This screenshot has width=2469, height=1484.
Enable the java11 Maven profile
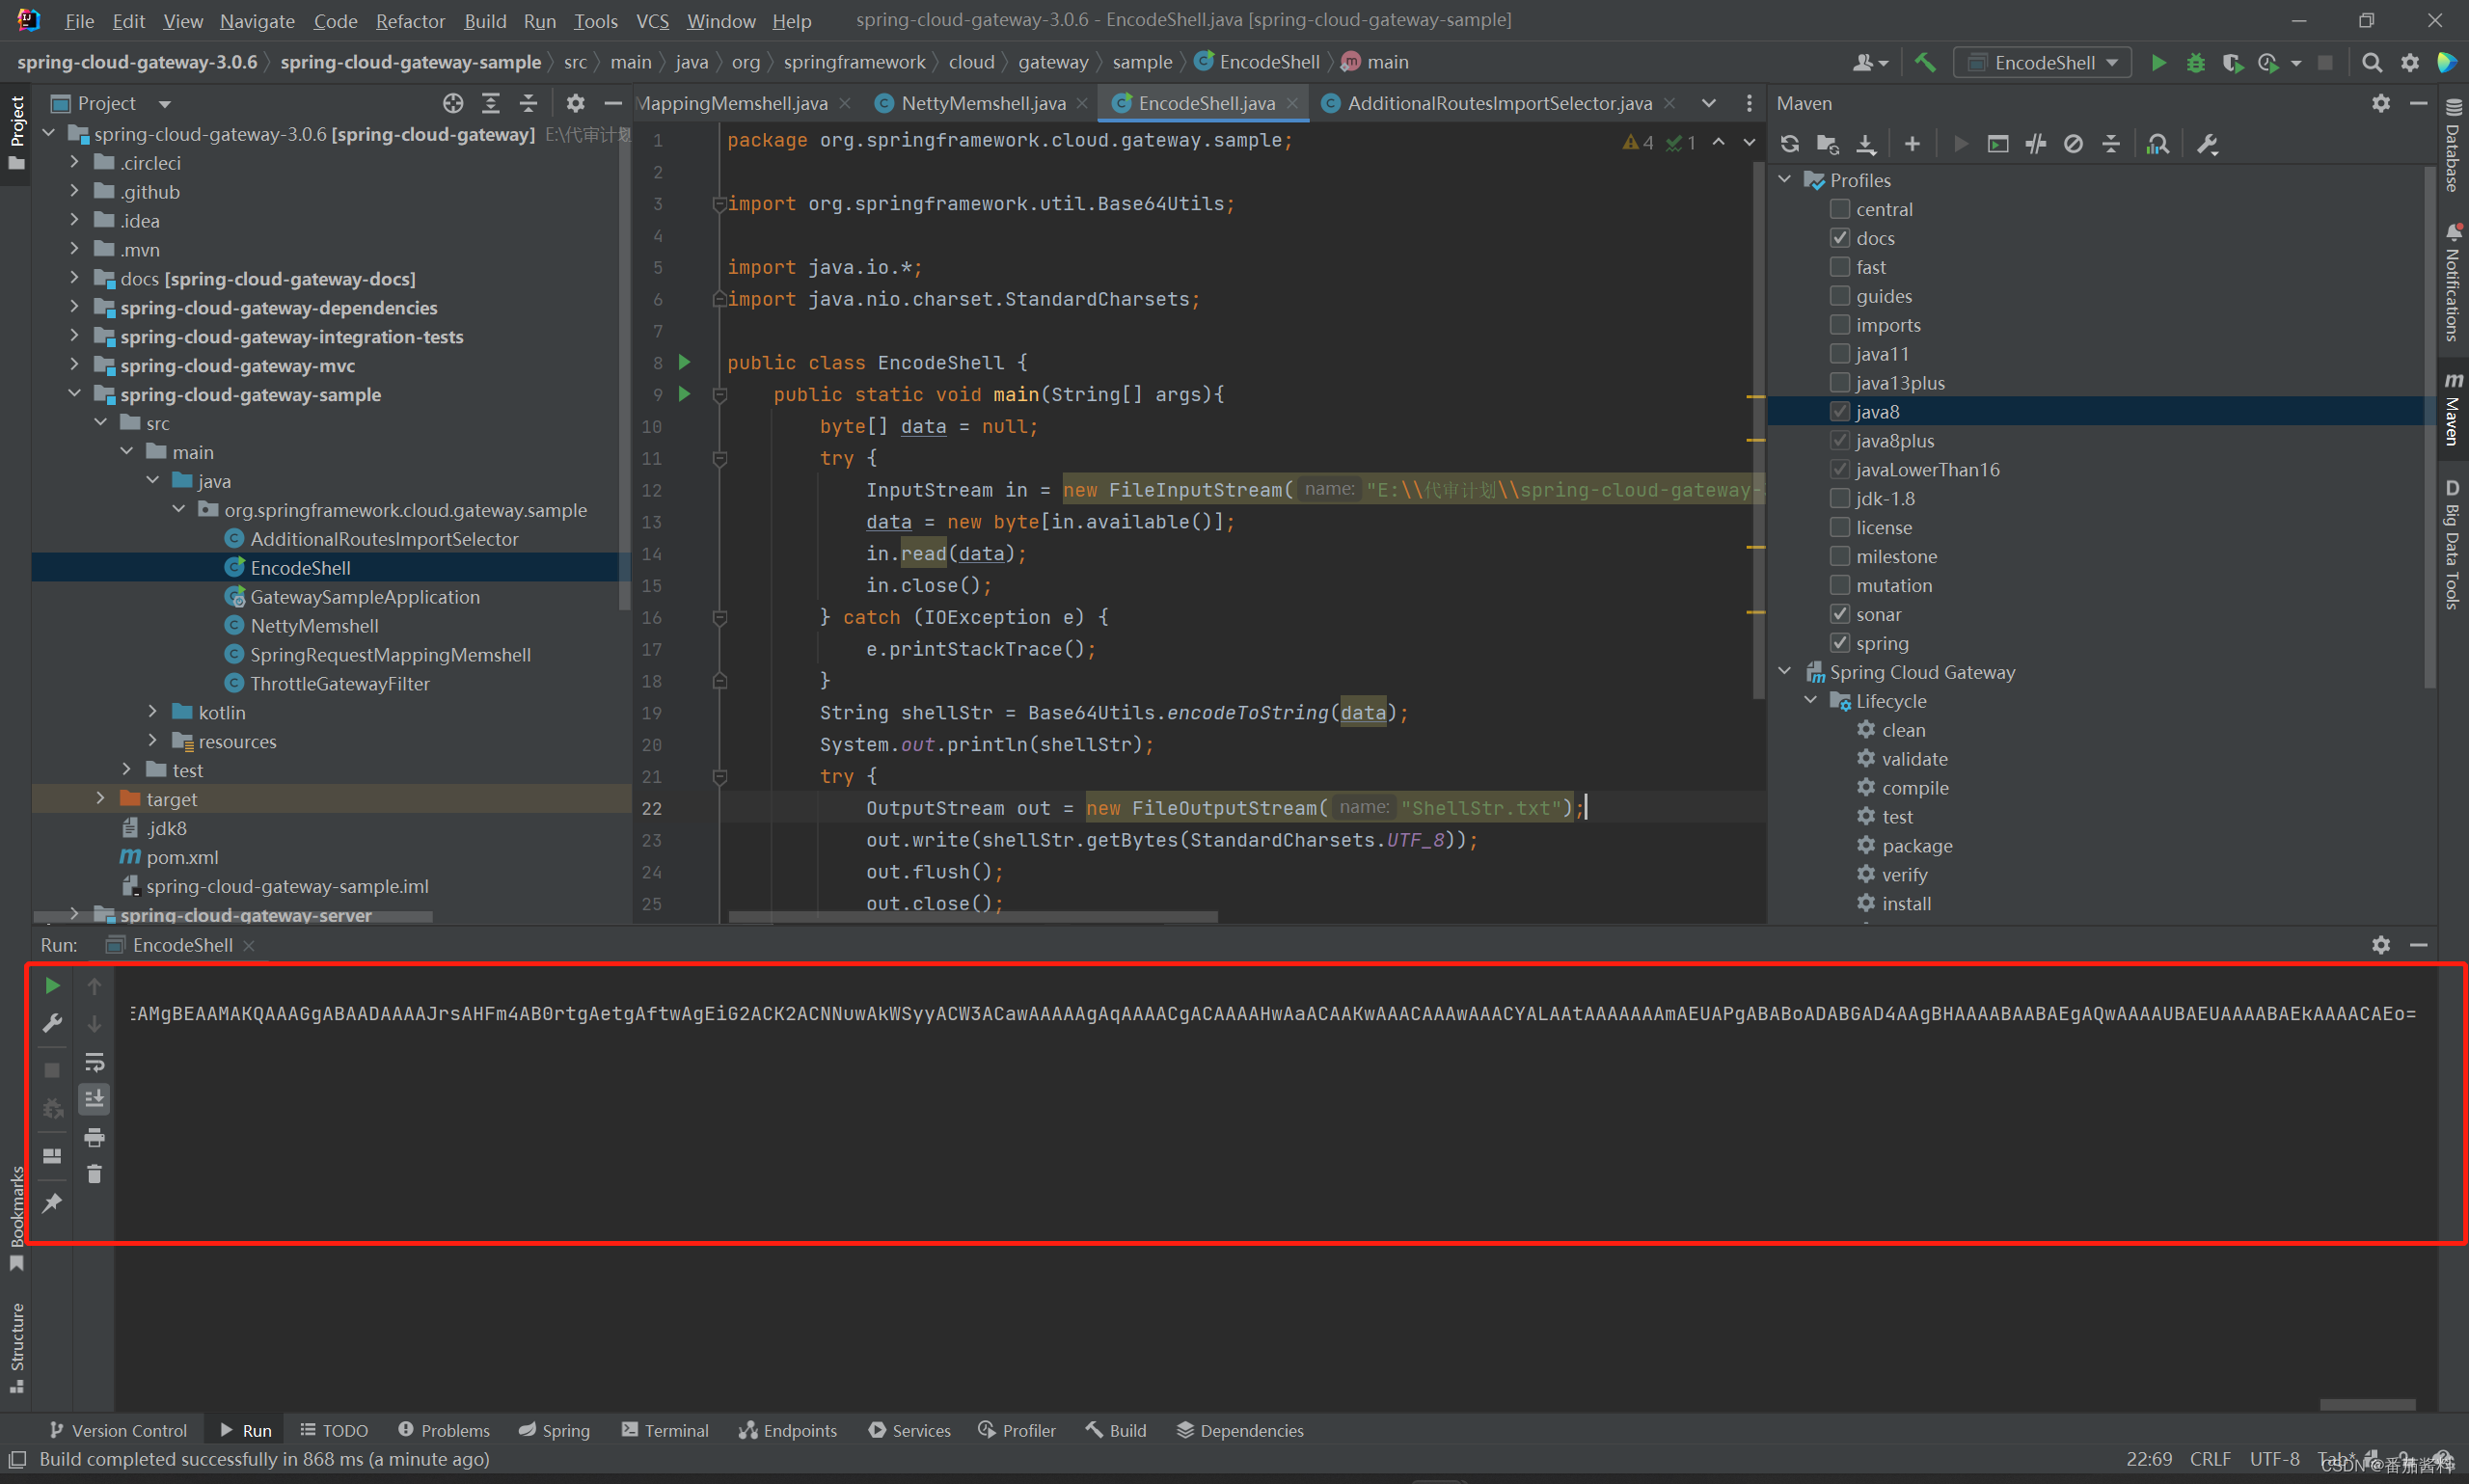coord(1839,354)
